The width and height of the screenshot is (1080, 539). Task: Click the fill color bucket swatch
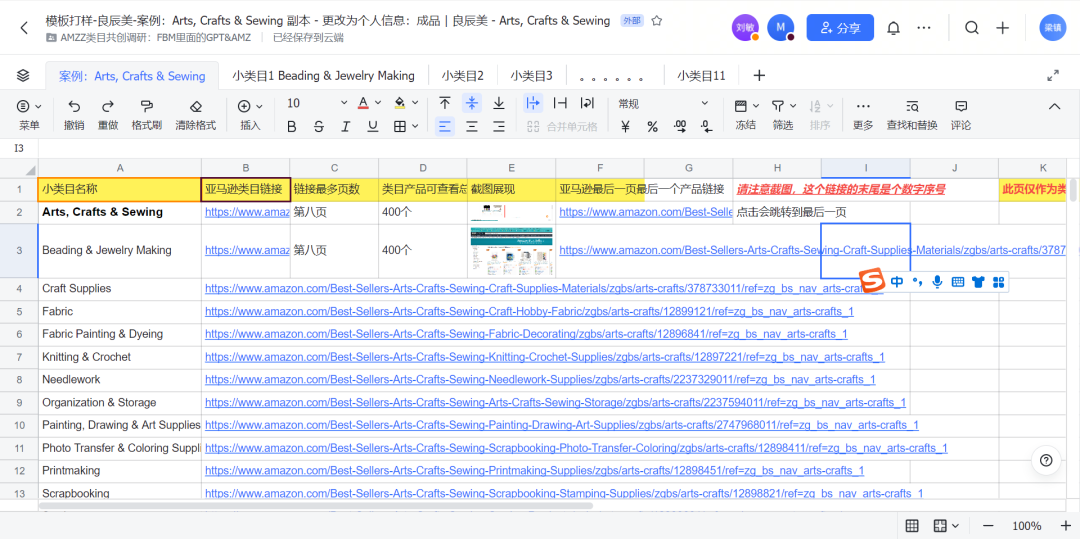[400, 103]
